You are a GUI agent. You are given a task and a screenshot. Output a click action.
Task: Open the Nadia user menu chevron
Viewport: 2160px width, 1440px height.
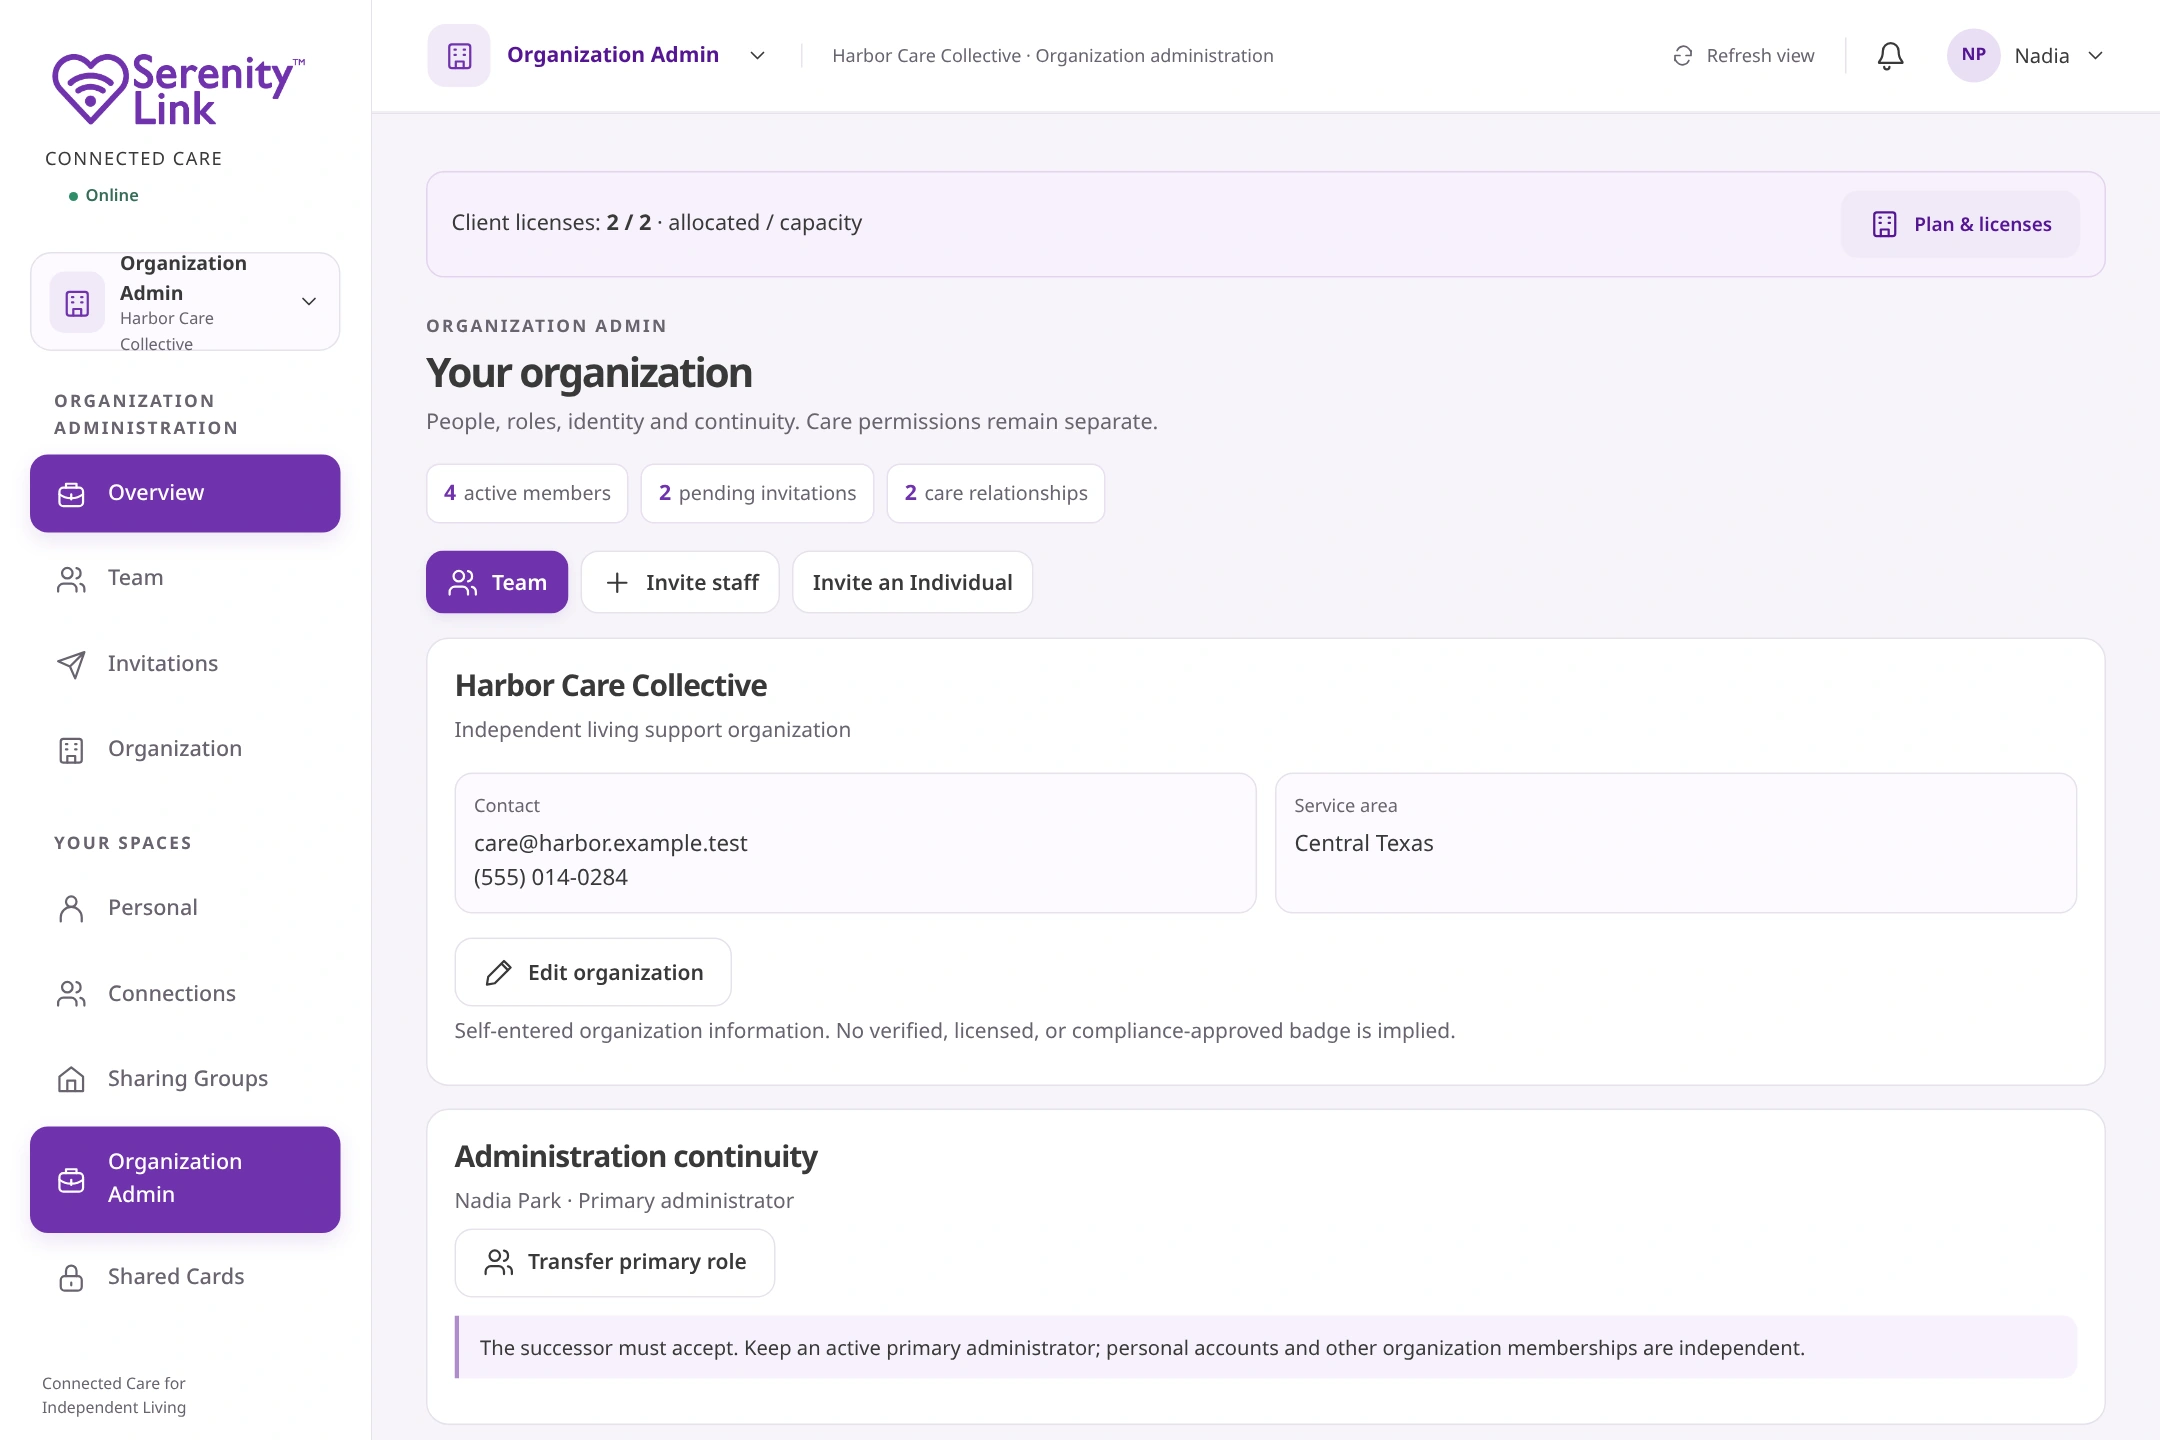pos(2095,56)
